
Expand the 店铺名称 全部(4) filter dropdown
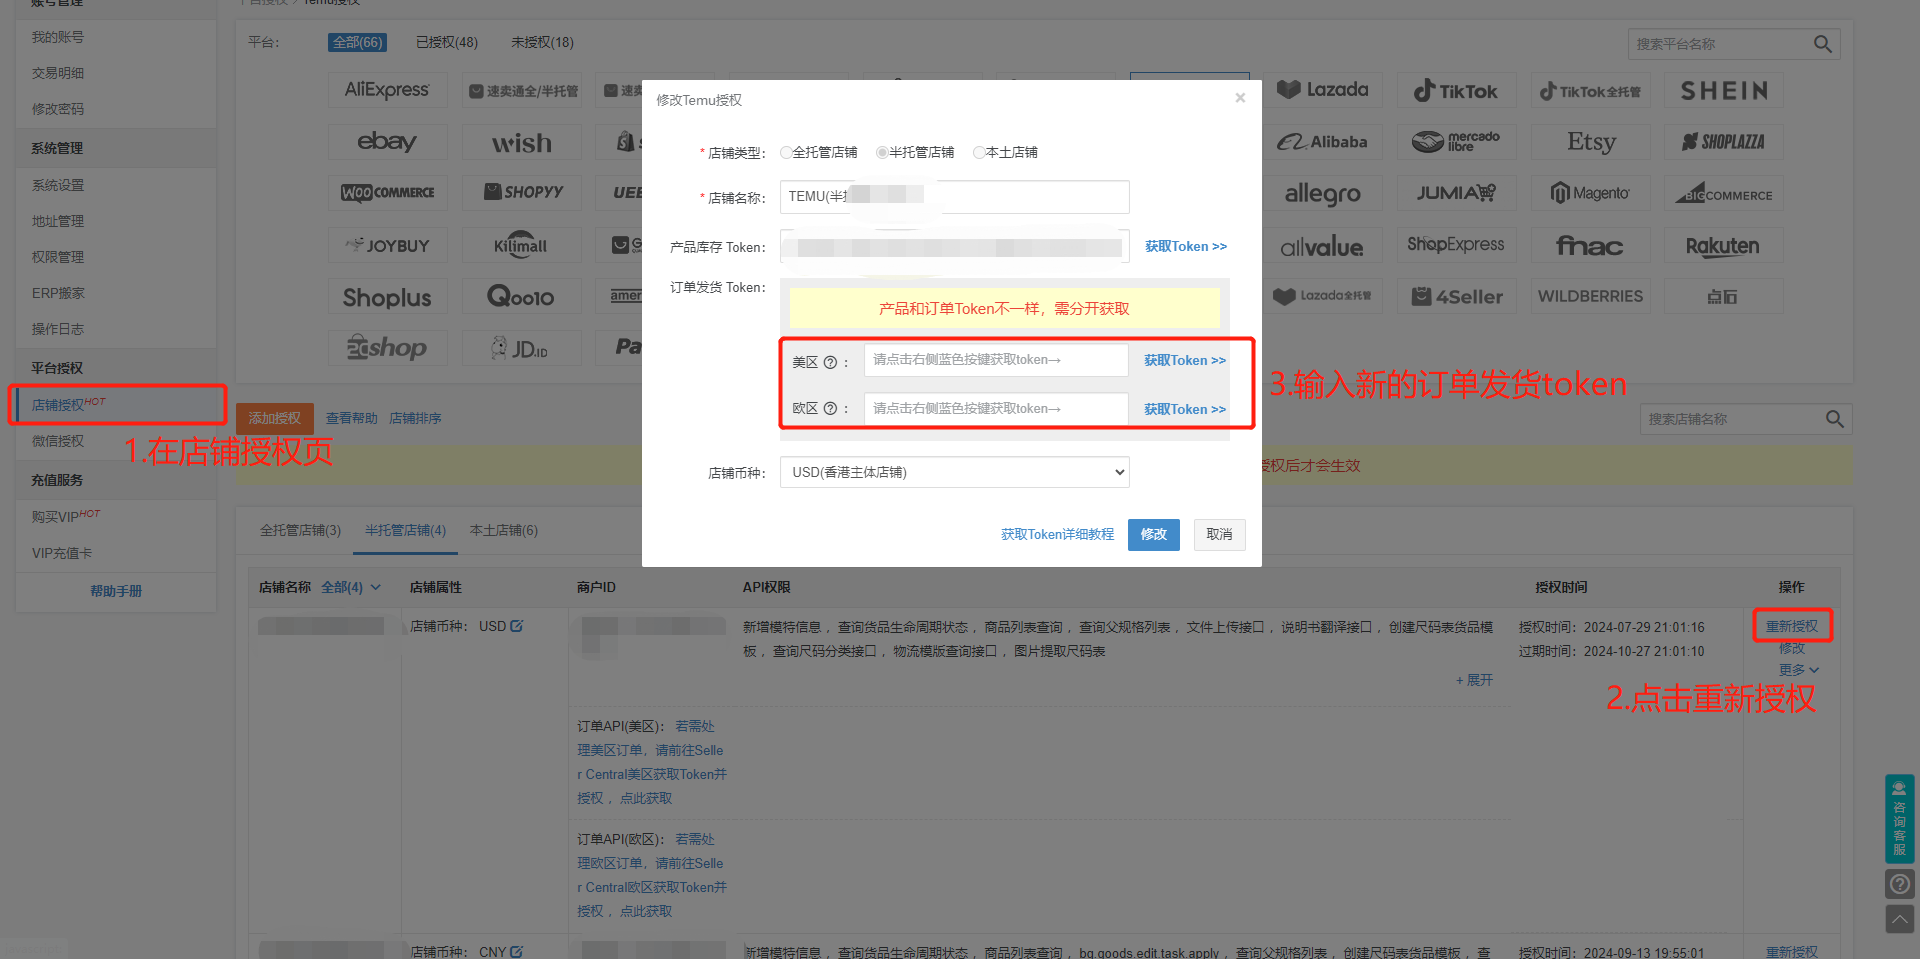click(x=351, y=587)
